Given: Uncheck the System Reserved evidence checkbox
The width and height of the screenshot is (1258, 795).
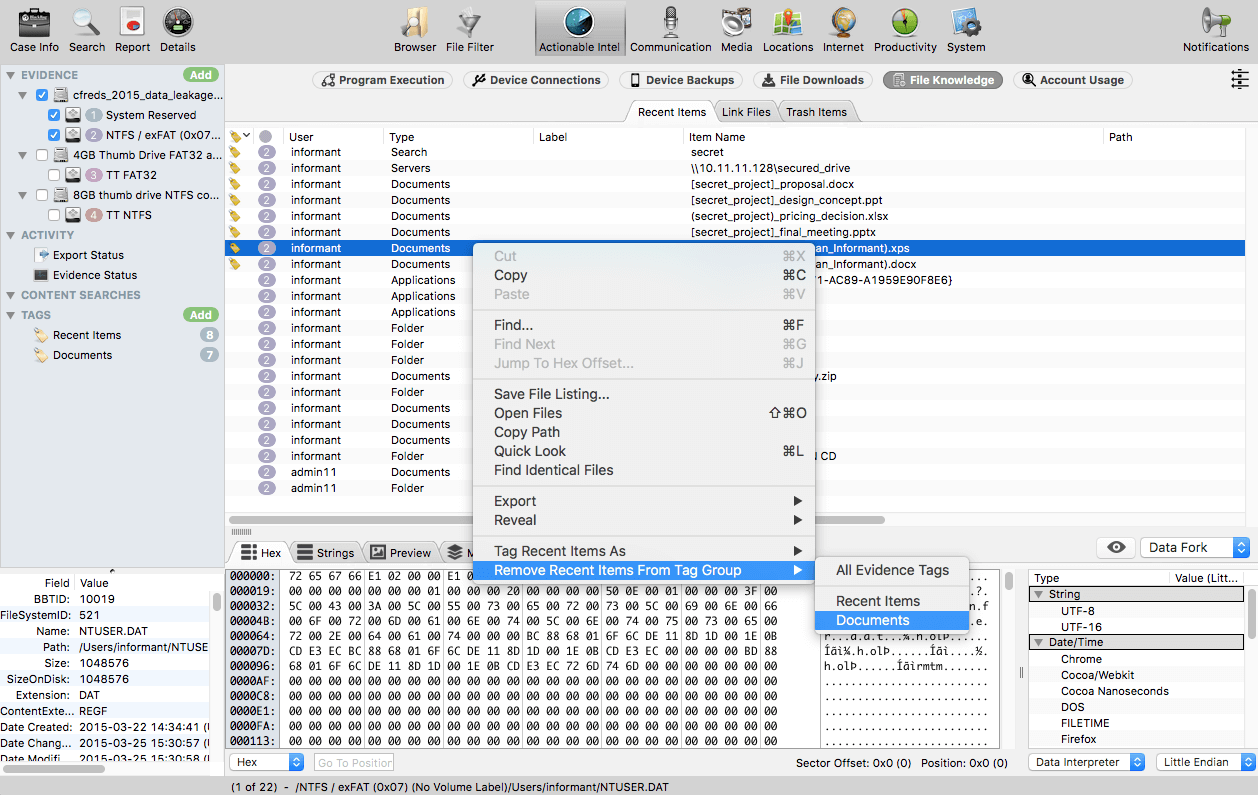Looking at the screenshot, I should point(53,114).
